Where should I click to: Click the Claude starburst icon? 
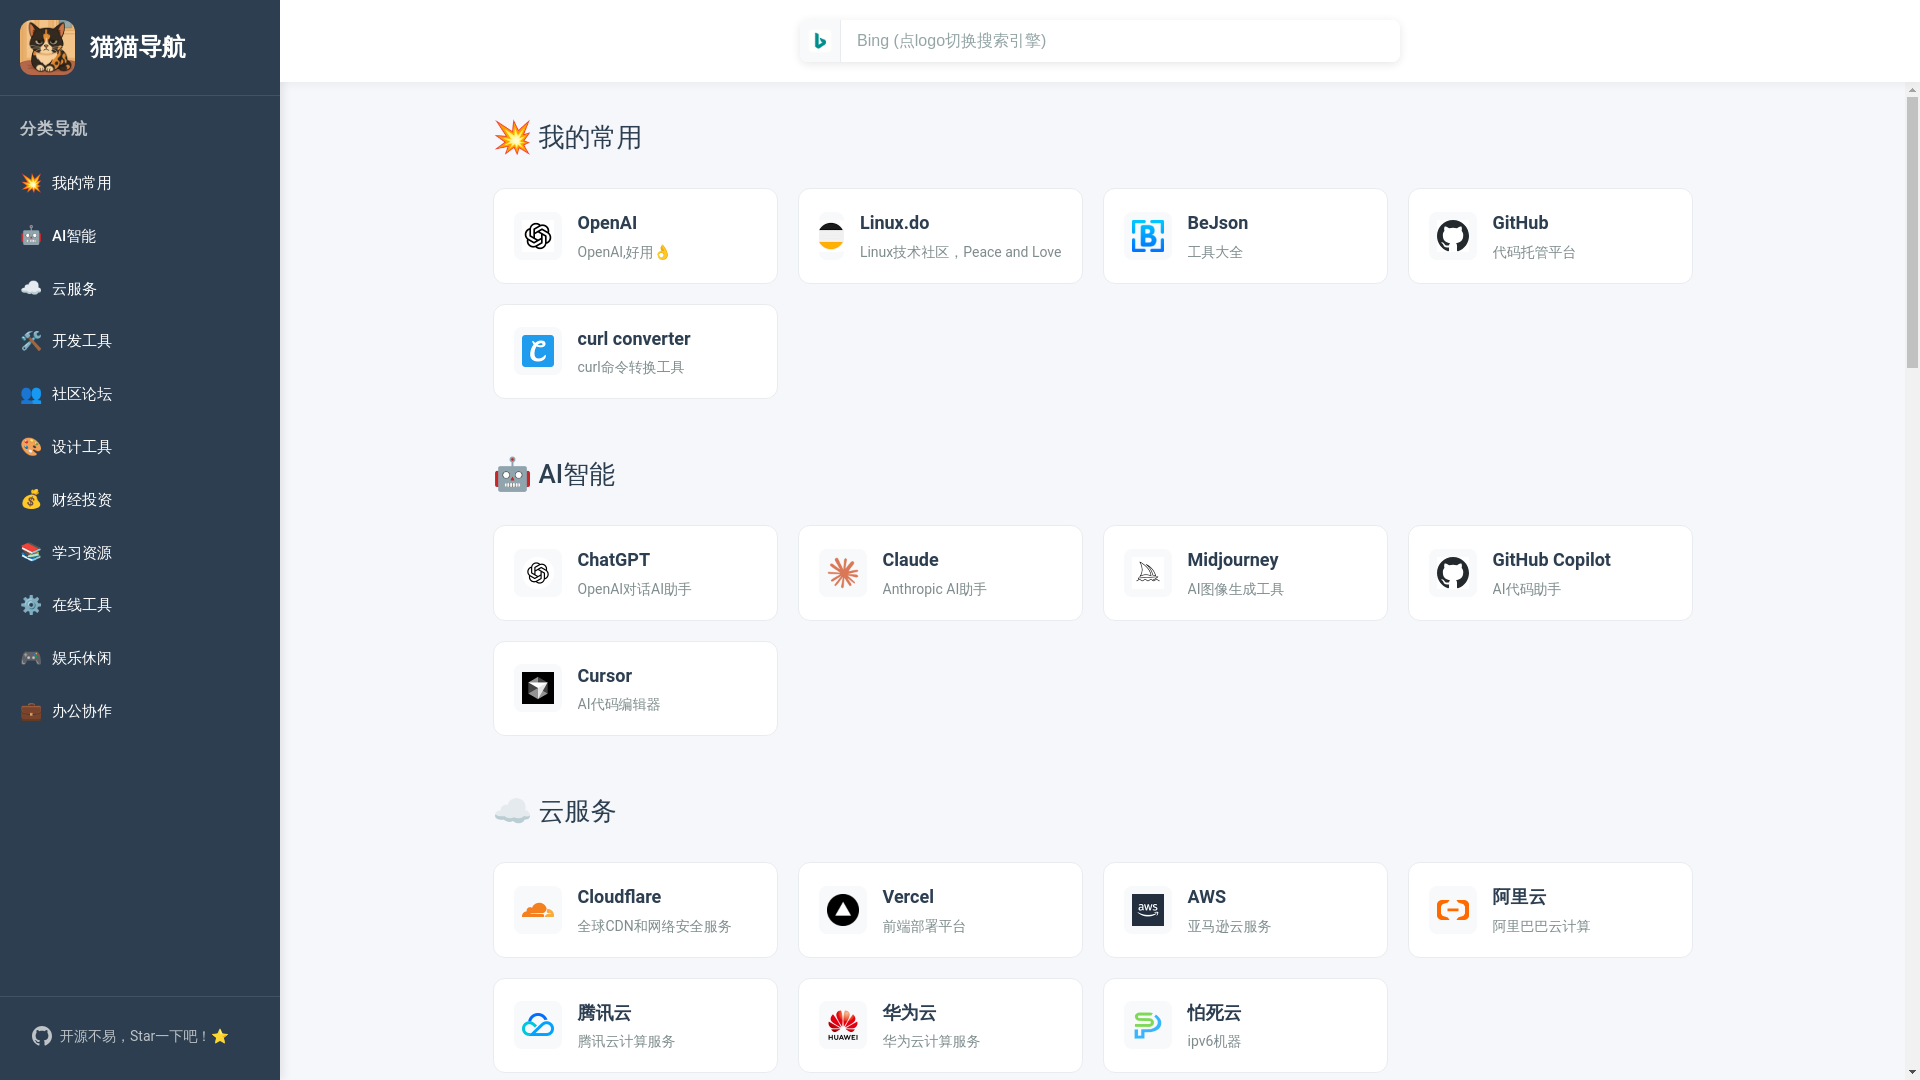click(843, 573)
